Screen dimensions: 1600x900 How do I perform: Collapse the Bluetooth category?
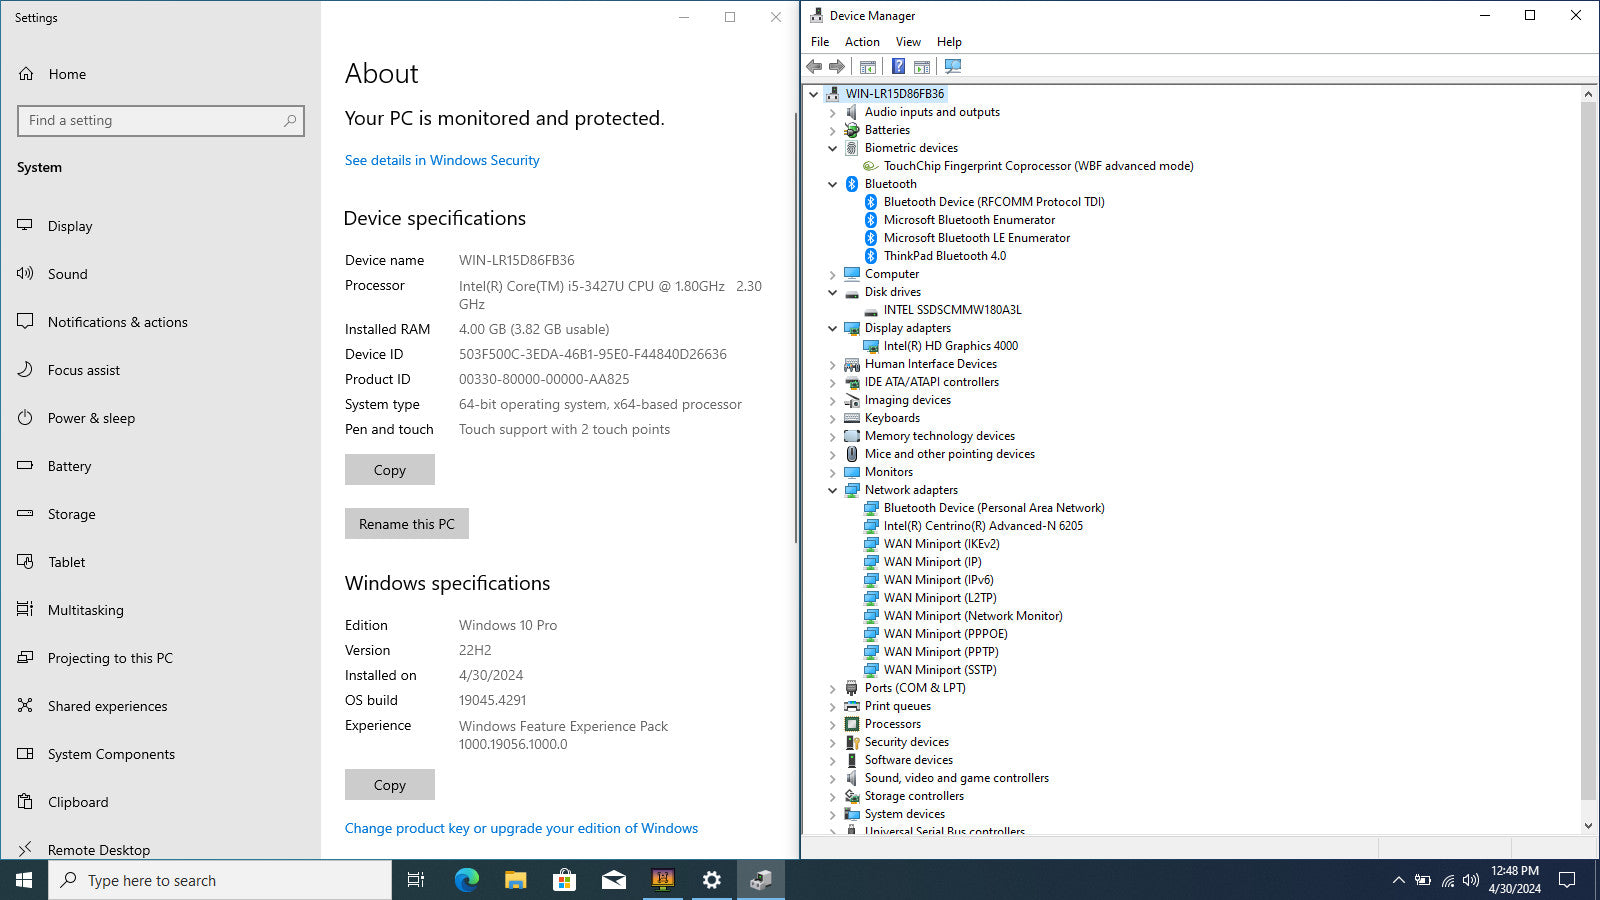pyautogui.click(x=832, y=184)
